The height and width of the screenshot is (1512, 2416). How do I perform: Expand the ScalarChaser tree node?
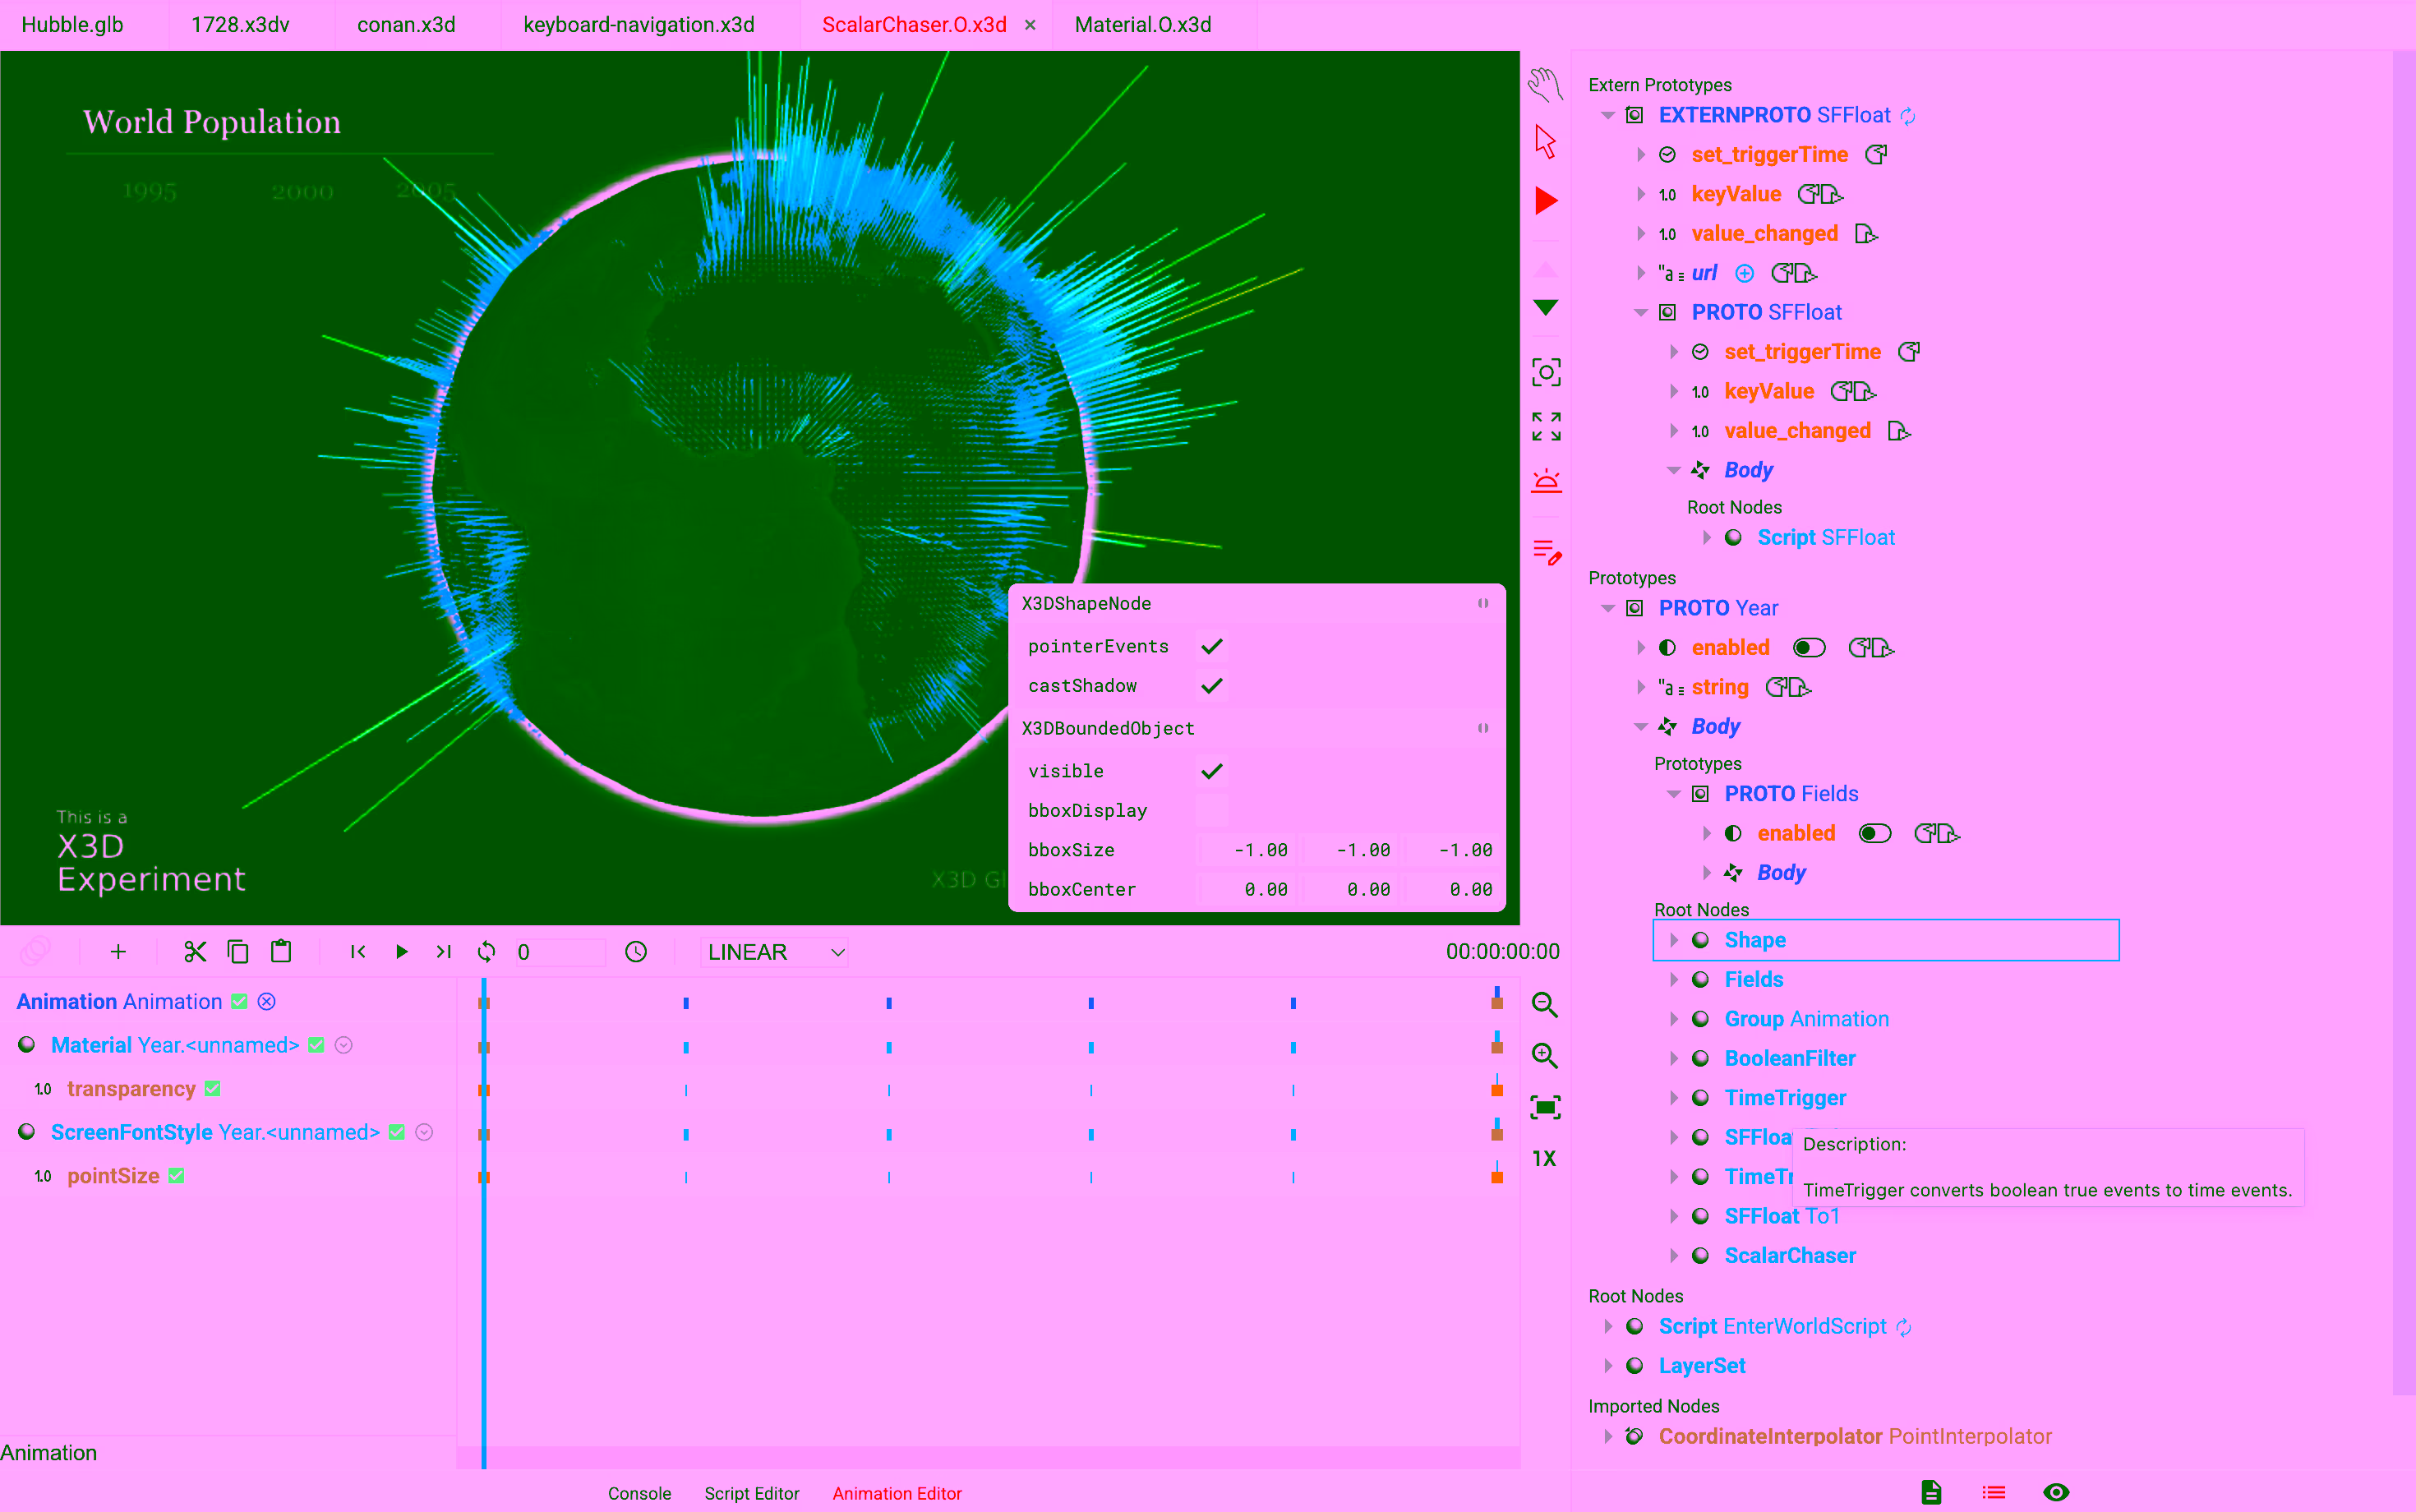pos(1673,1256)
